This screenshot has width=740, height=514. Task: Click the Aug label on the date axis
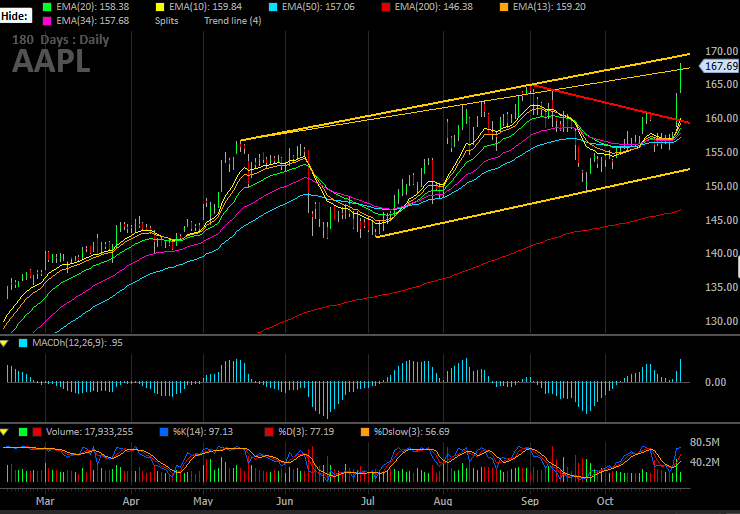pyautogui.click(x=443, y=501)
